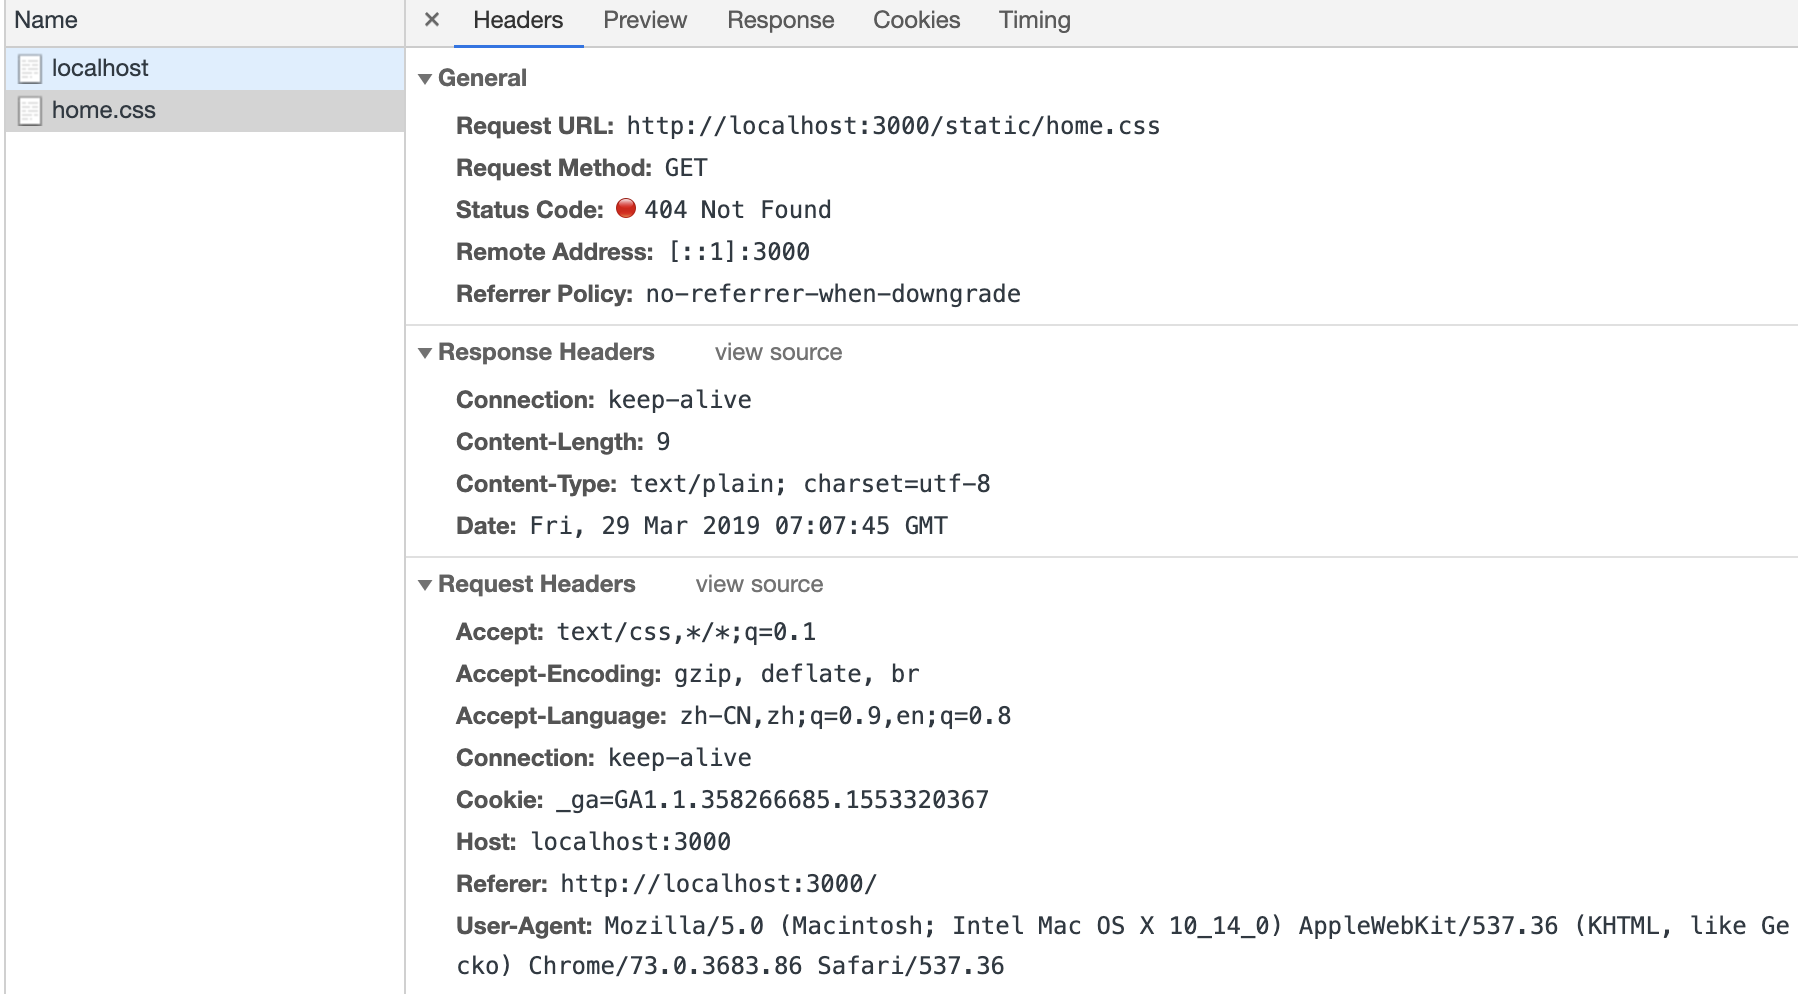
Task: Click the Referer header URL value
Action: [x=718, y=884]
